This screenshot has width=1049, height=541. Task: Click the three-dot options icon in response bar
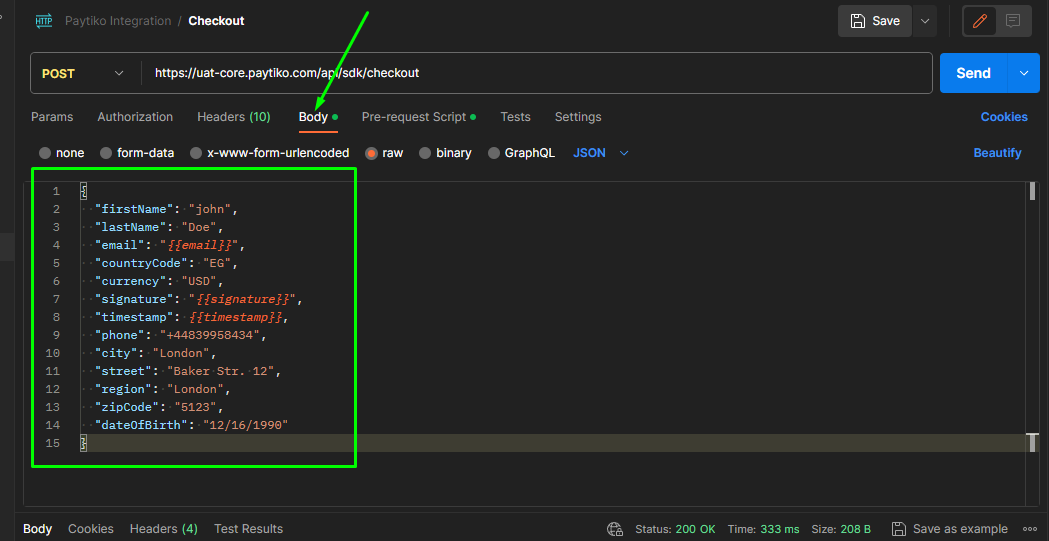point(1029,529)
